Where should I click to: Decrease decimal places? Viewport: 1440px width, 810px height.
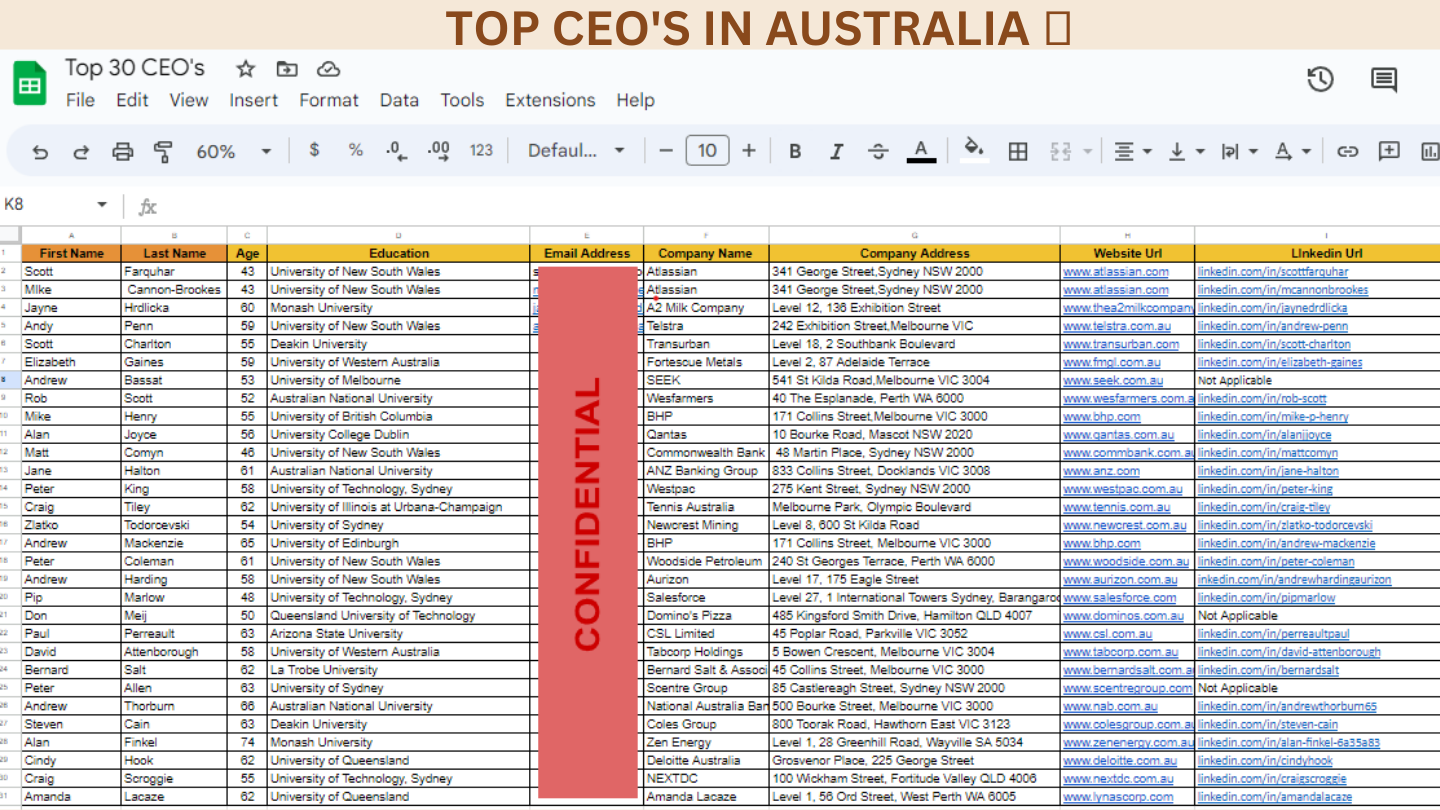[397, 151]
